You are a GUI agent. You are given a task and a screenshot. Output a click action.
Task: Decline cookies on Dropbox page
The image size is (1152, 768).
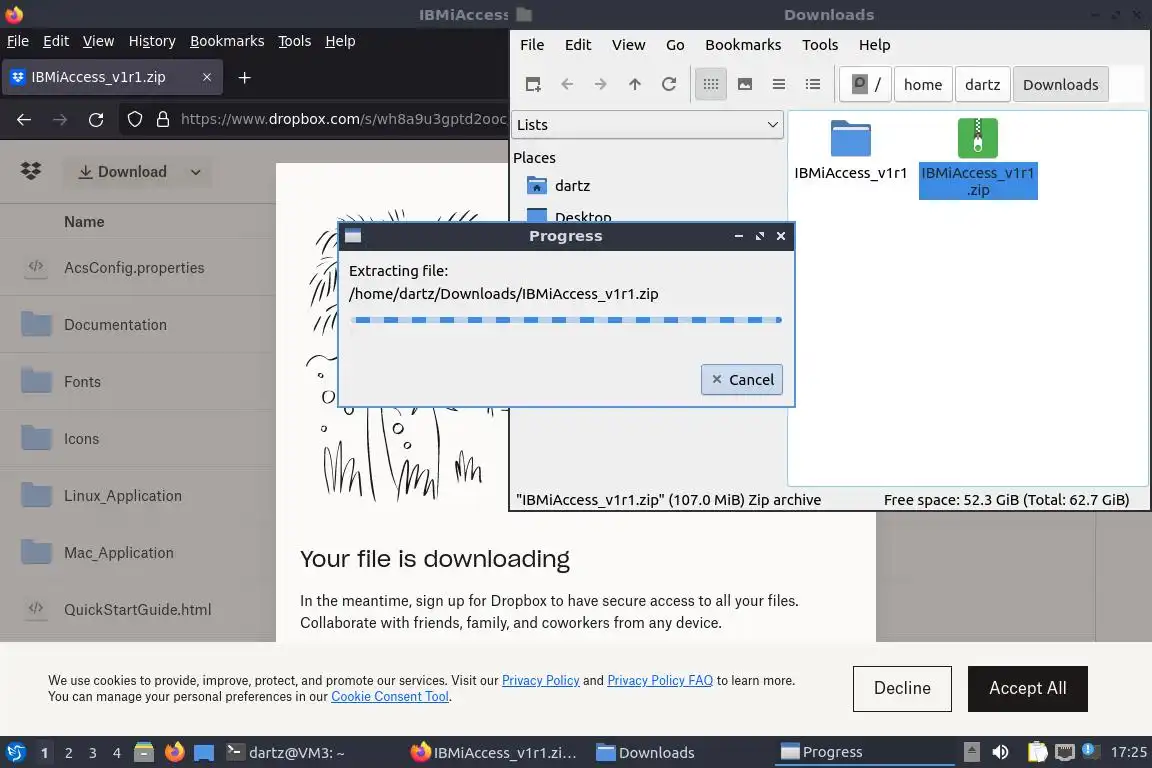(x=902, y=689)
